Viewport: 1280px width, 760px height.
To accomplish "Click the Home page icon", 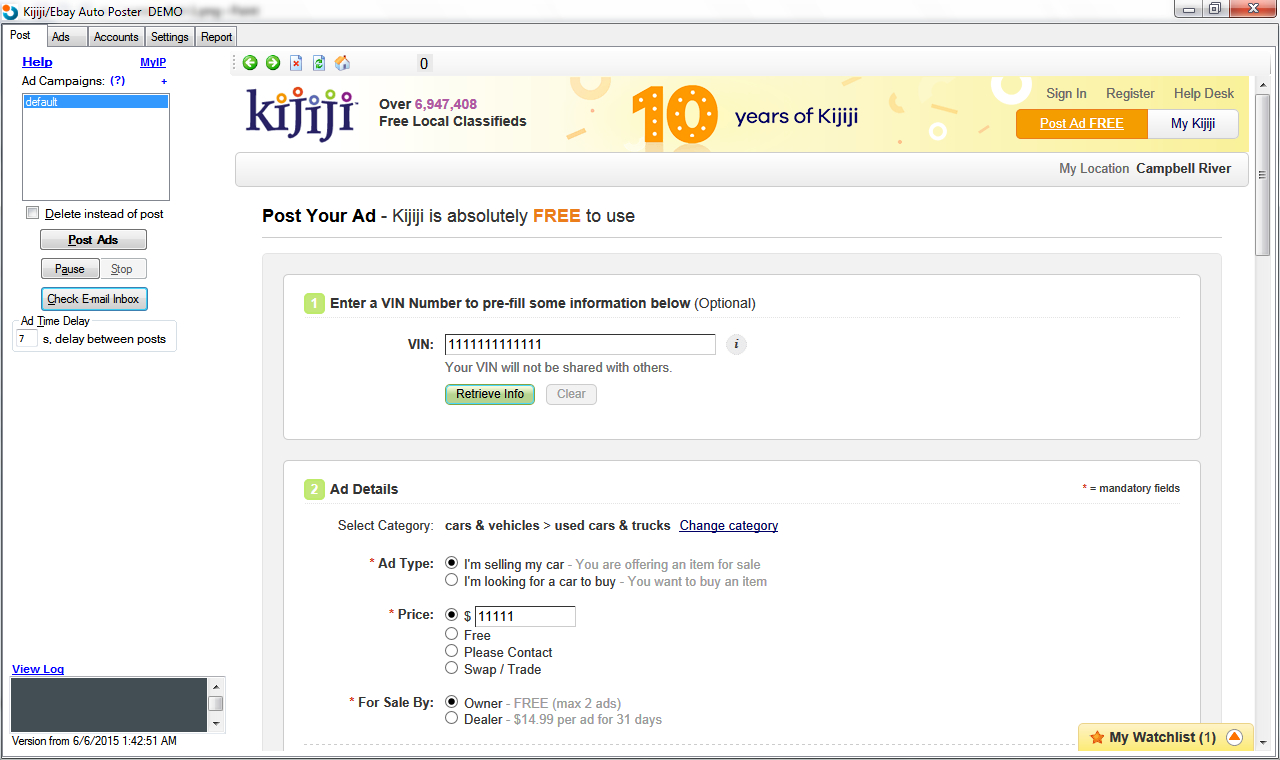I will tap(342, 63).
